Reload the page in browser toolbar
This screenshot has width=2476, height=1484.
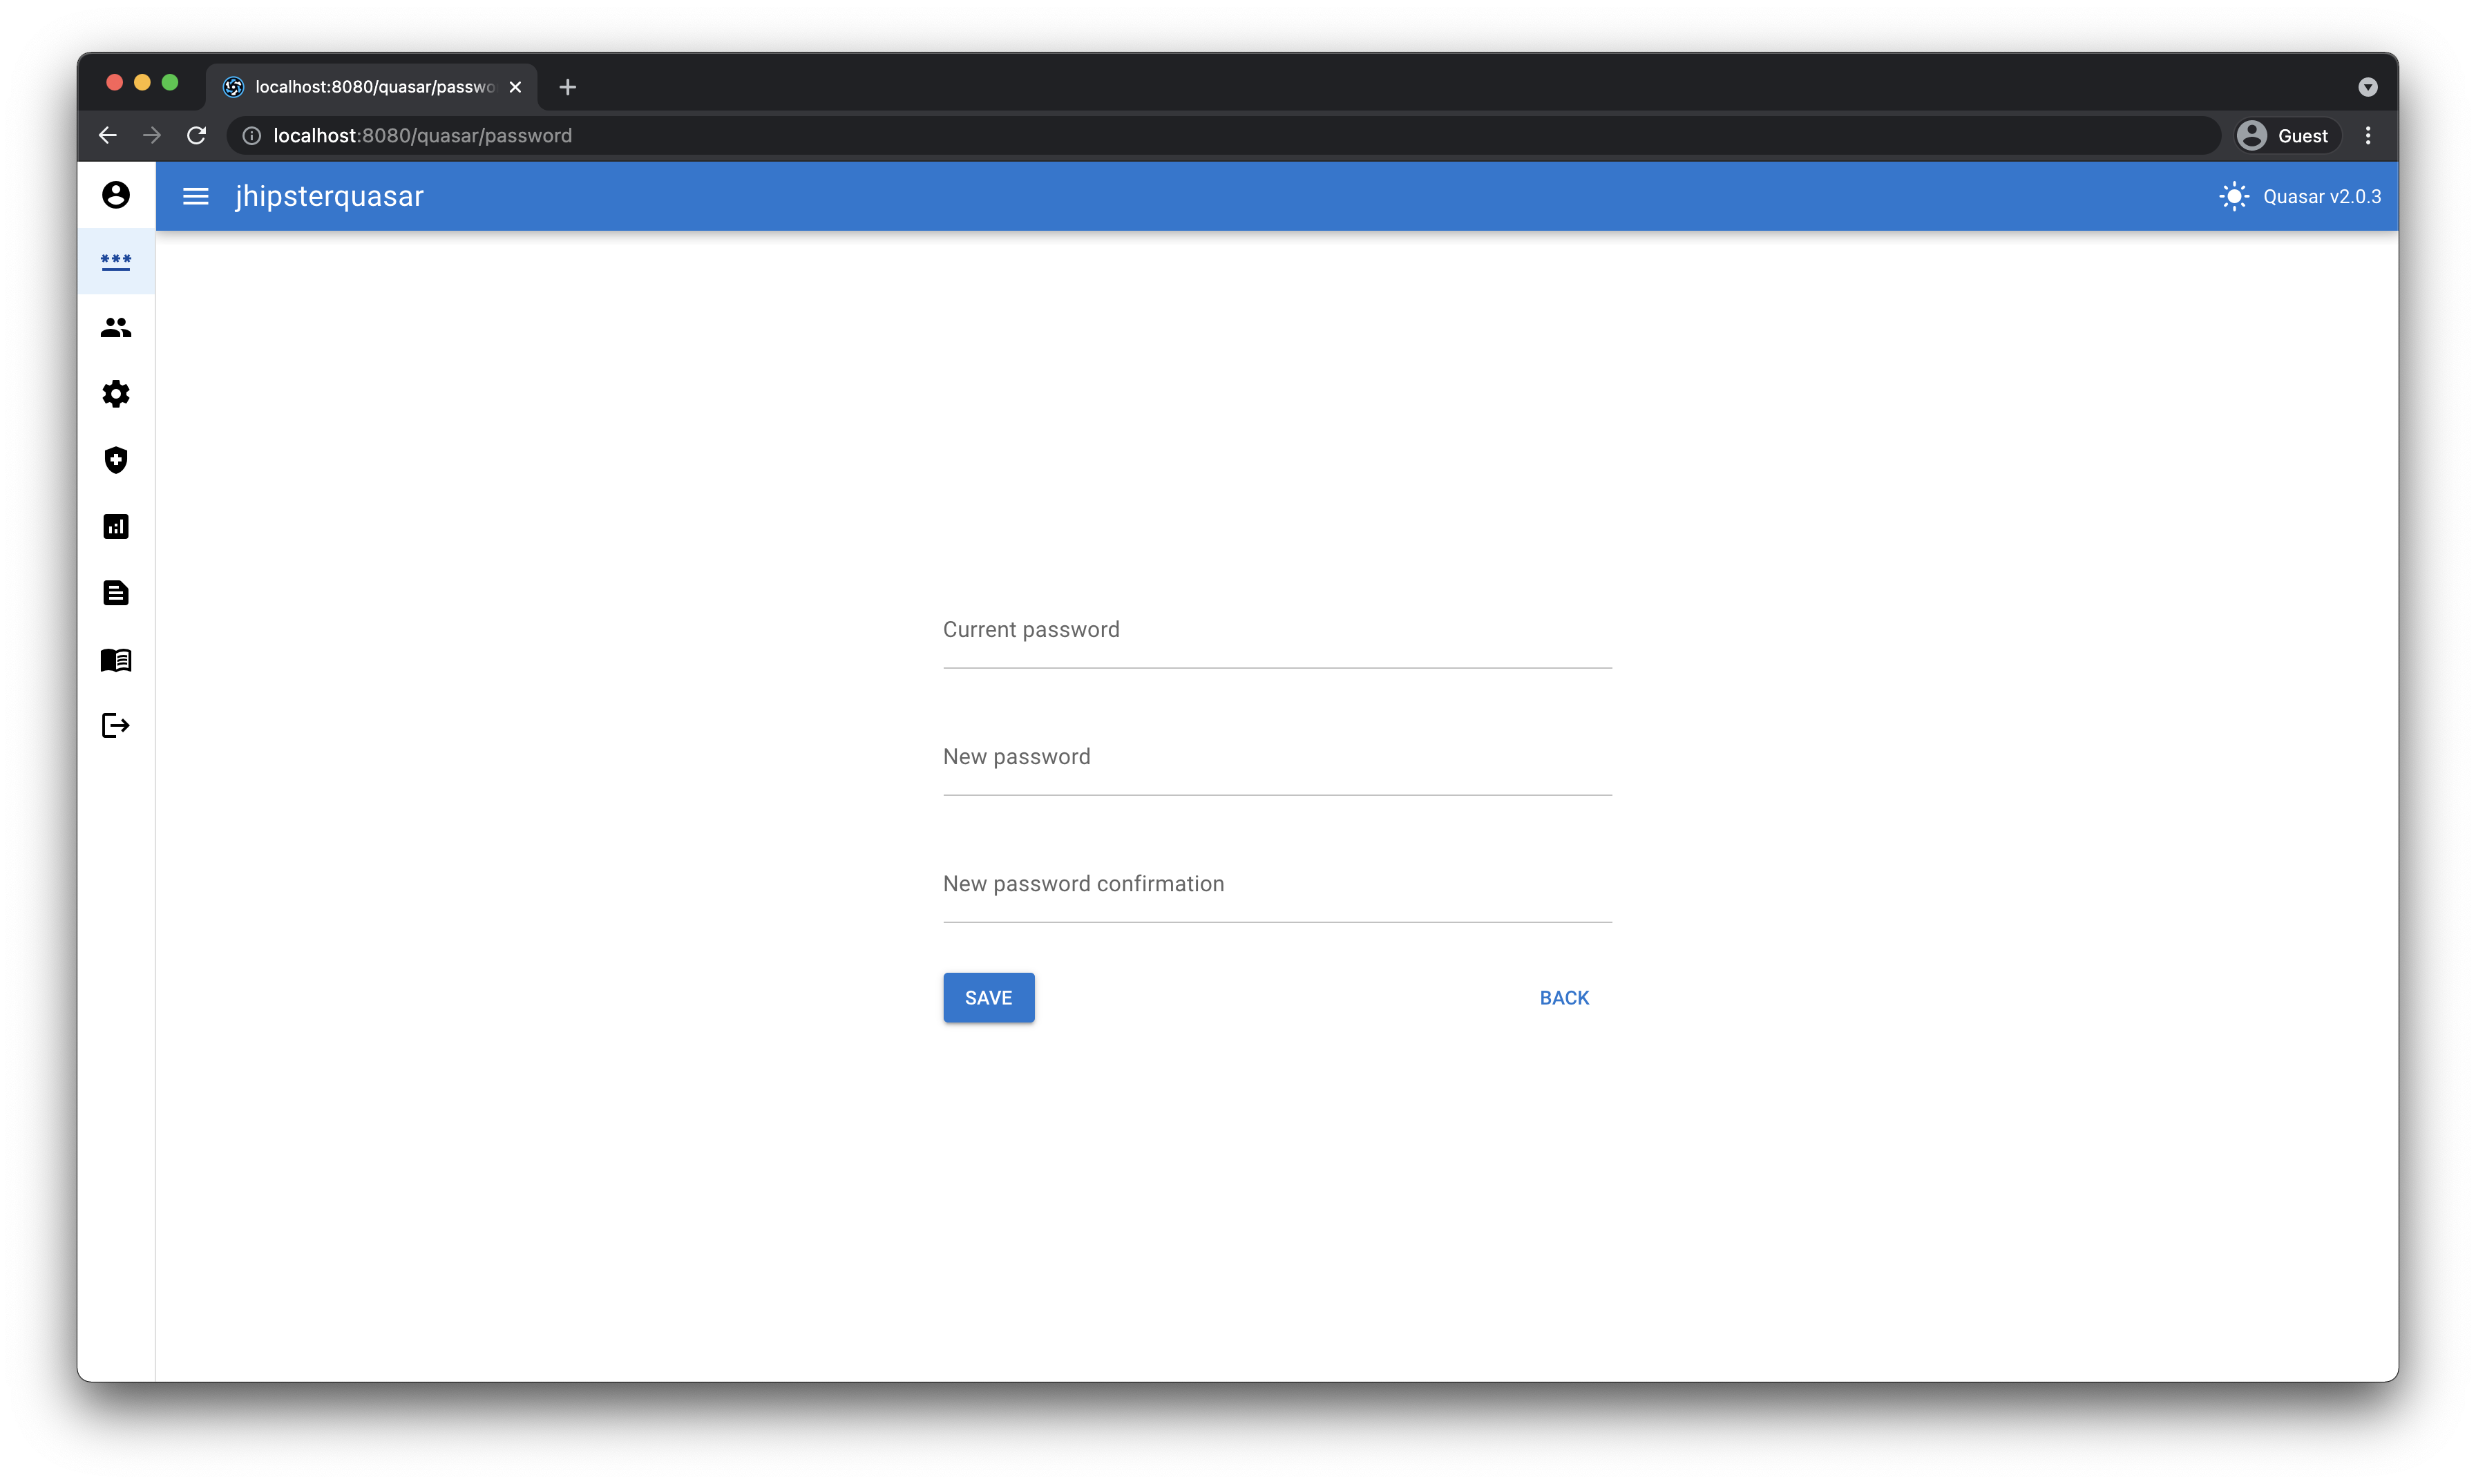(197, 135)
